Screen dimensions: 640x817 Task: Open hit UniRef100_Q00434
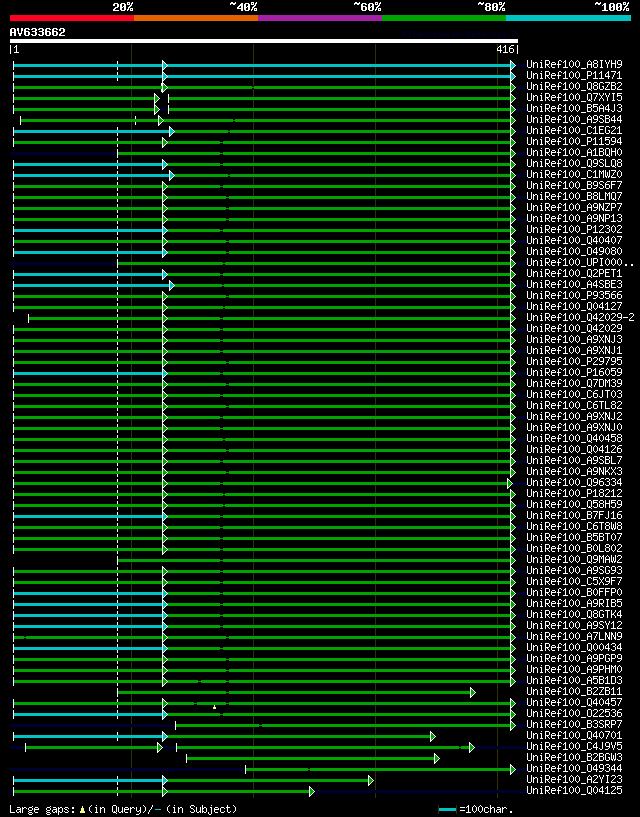point(574,648)
